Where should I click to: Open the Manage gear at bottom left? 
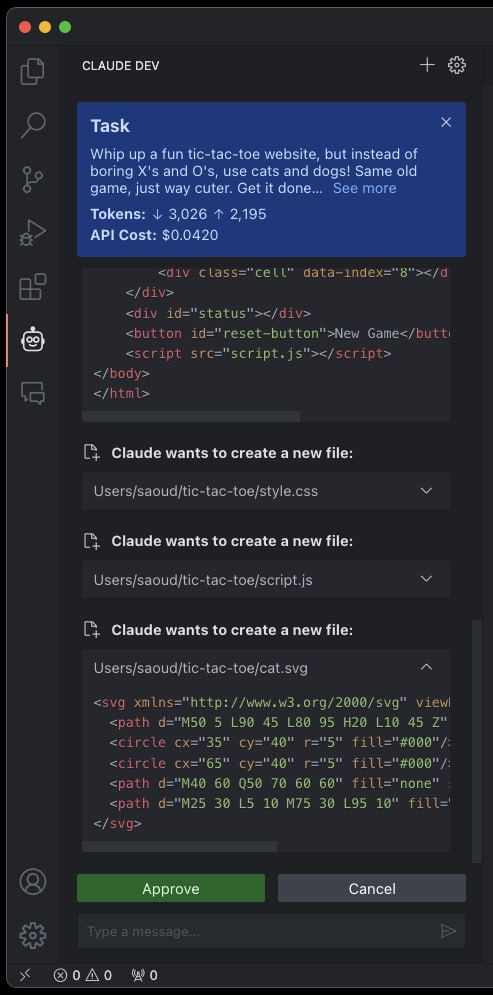(32, 935)
